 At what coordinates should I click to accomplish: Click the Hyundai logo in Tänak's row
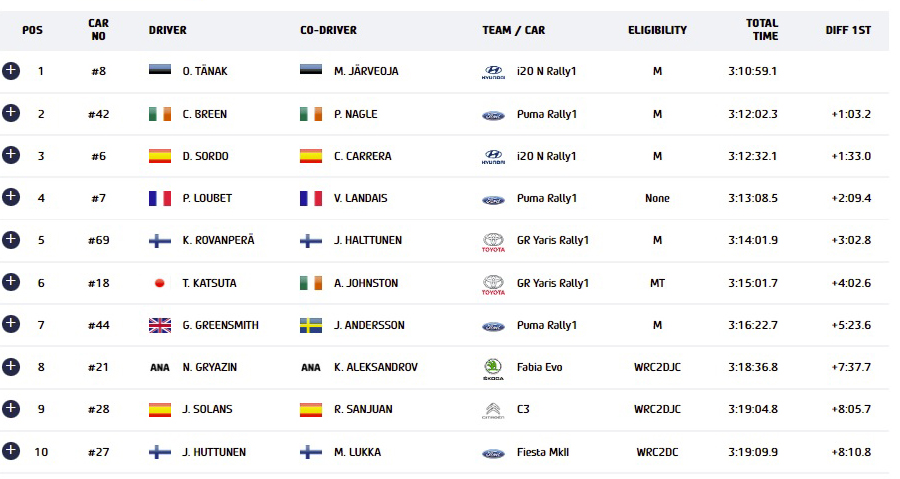pyautogui.click(x=493, y=72)
